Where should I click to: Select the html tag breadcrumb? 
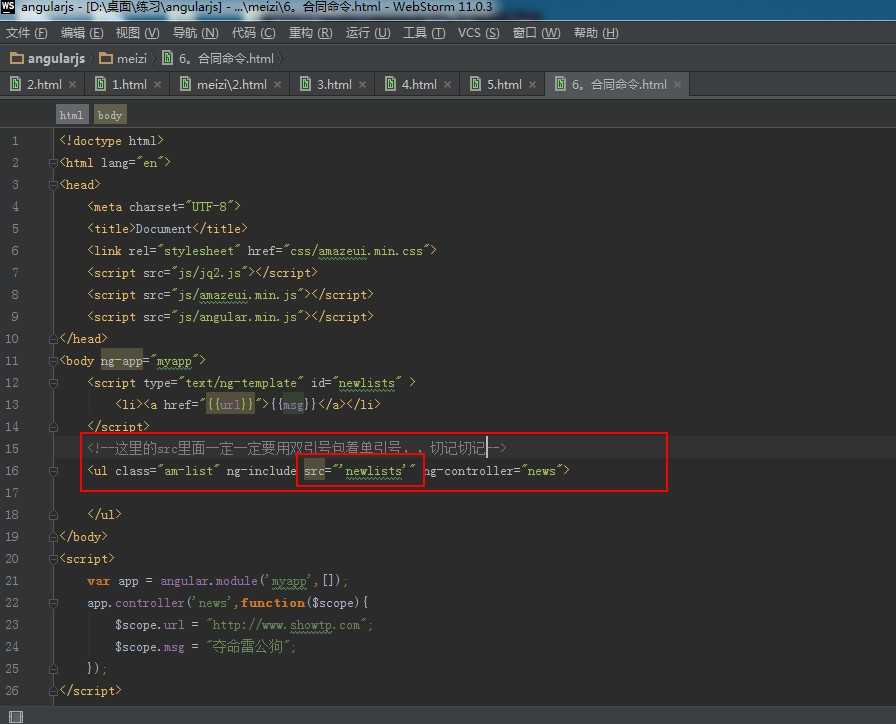click(71, 115)
